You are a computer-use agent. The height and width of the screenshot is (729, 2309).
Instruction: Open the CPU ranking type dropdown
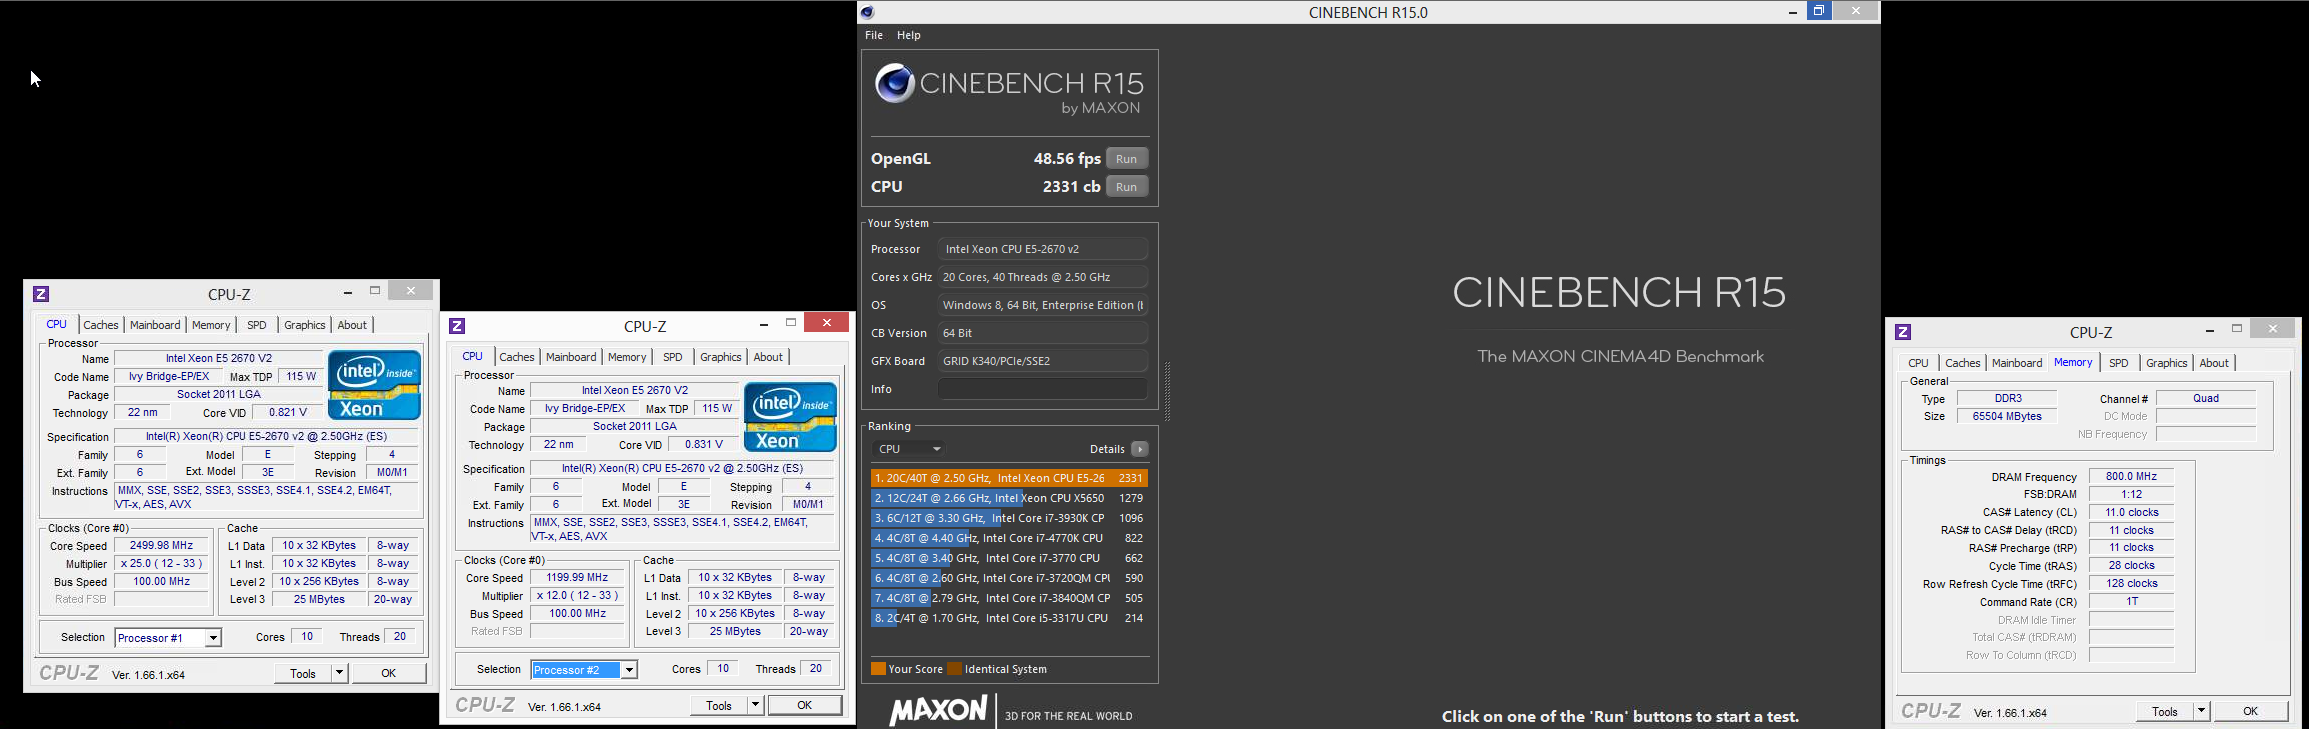tap(909, 449)
